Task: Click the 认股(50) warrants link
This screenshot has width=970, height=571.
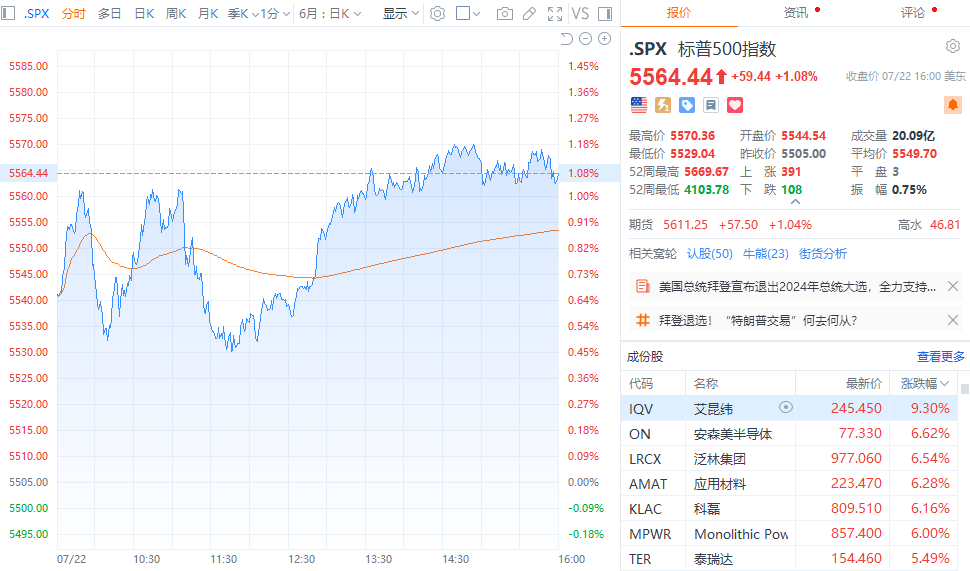Action: (x=709, y=253)
